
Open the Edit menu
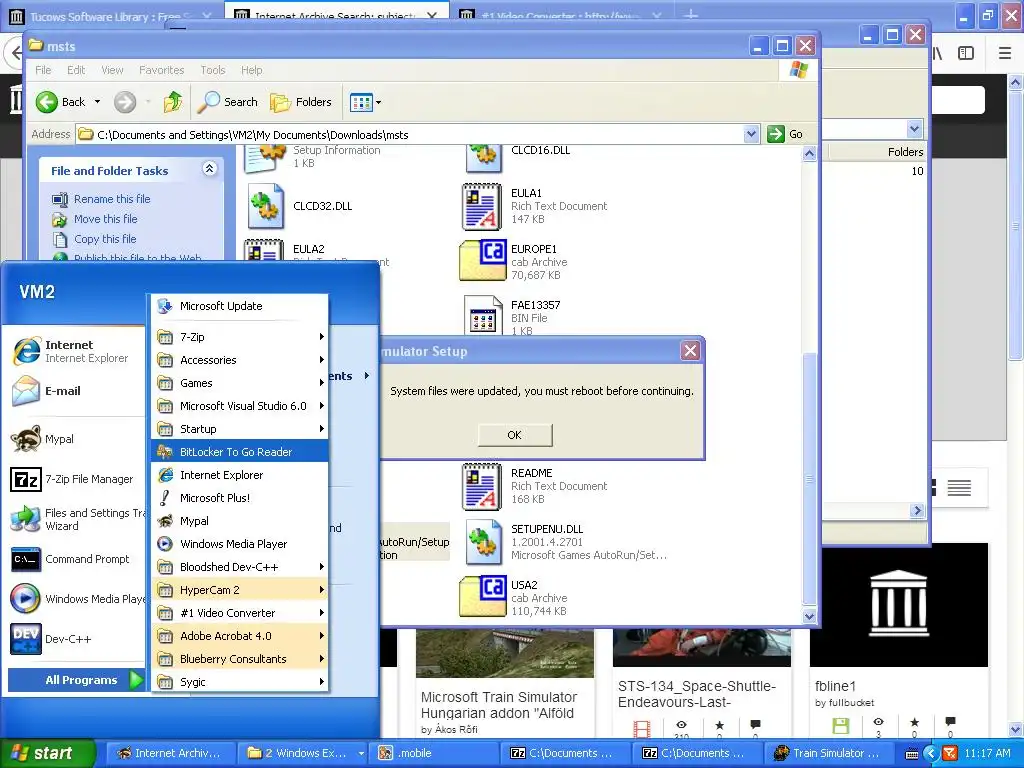coord(76,70)
